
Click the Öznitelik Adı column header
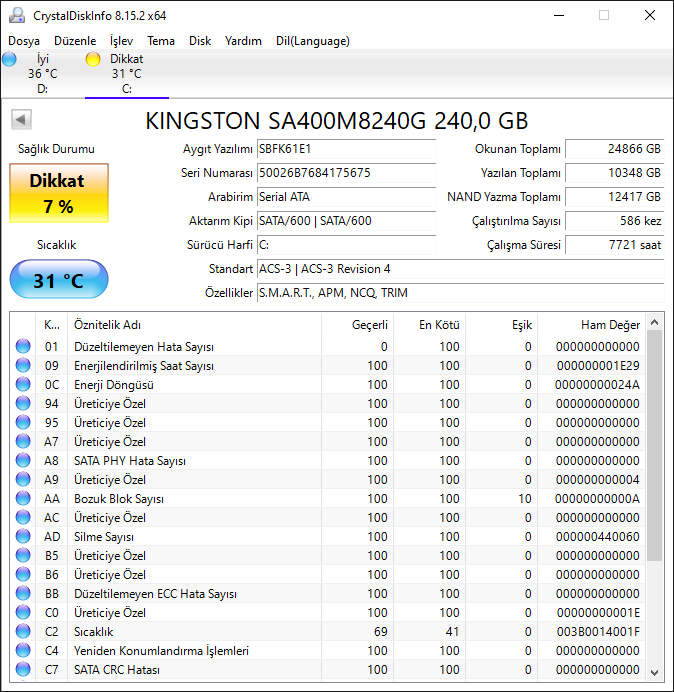click(x=195, y=325)
